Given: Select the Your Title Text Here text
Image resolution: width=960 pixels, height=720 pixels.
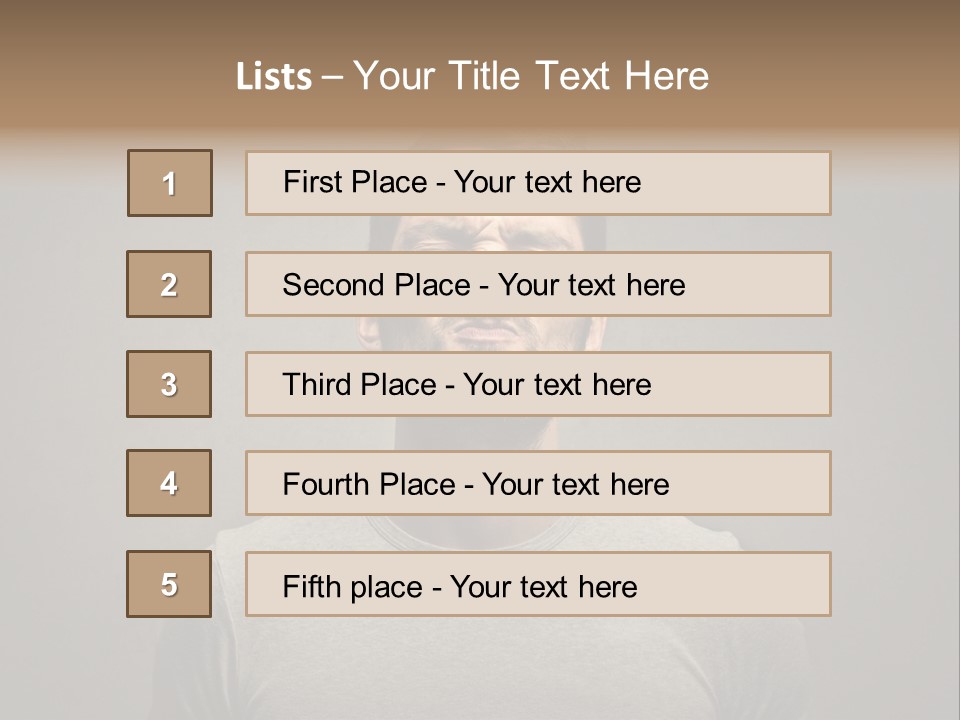Looking at the screenshot, I should pyautogui.click(x=531, y=76).
